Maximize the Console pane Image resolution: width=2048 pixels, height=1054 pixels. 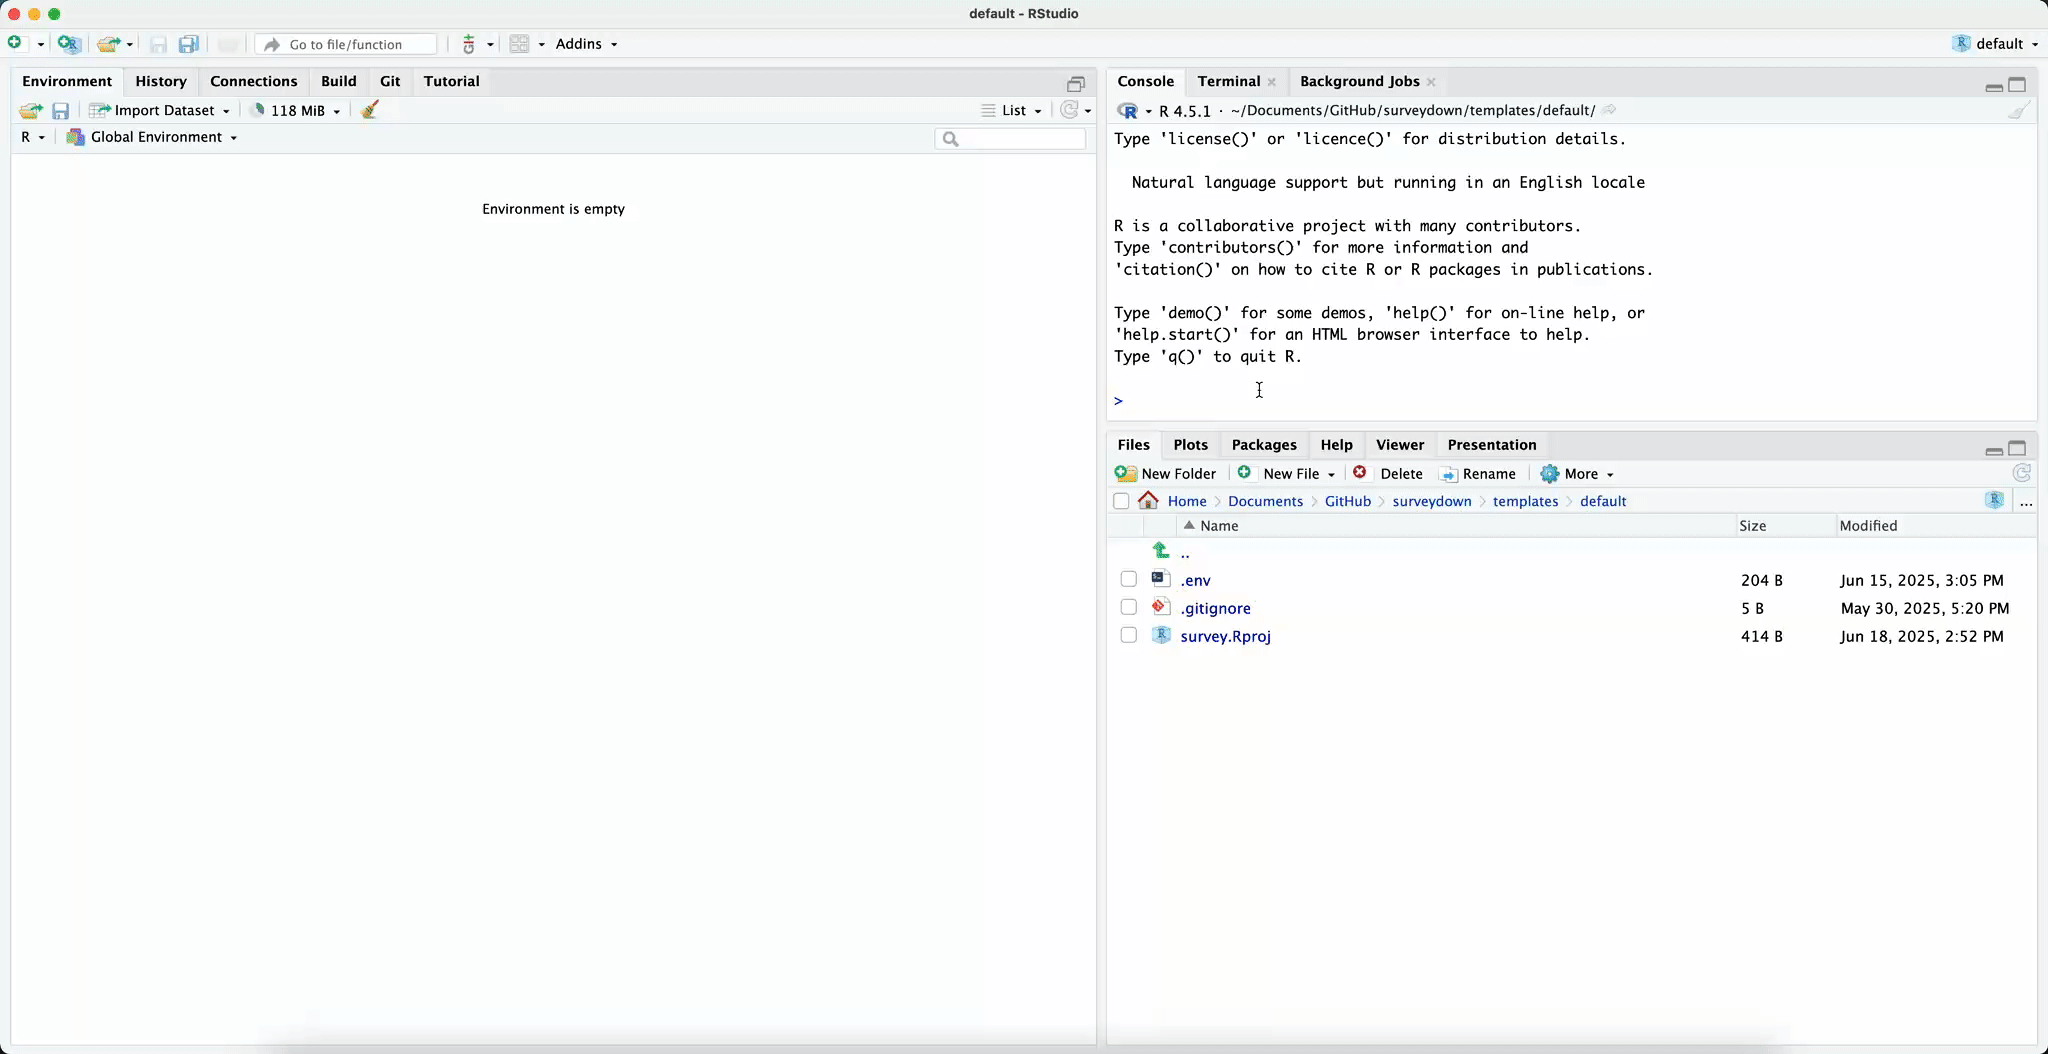pos(2018,85)
